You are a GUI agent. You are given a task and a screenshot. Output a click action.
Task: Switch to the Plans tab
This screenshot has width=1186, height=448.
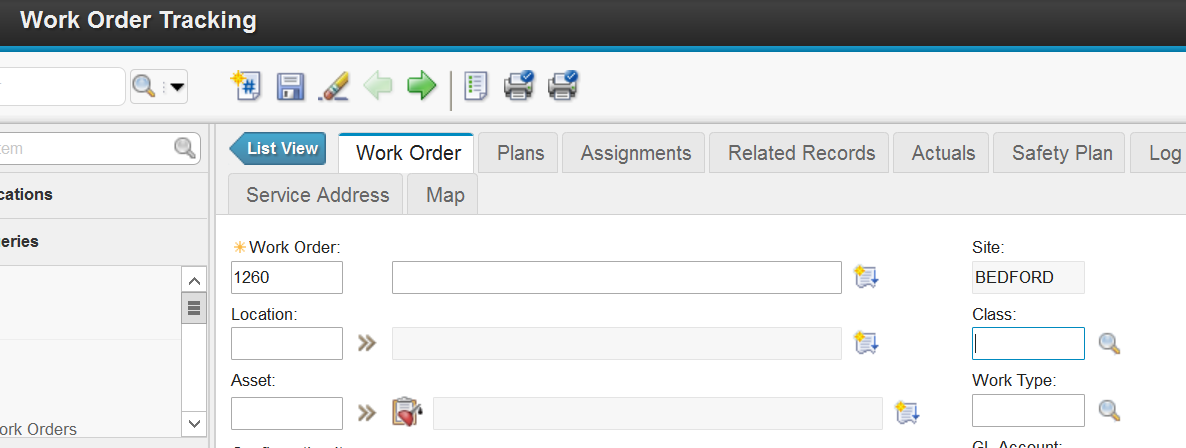[520, 153]
